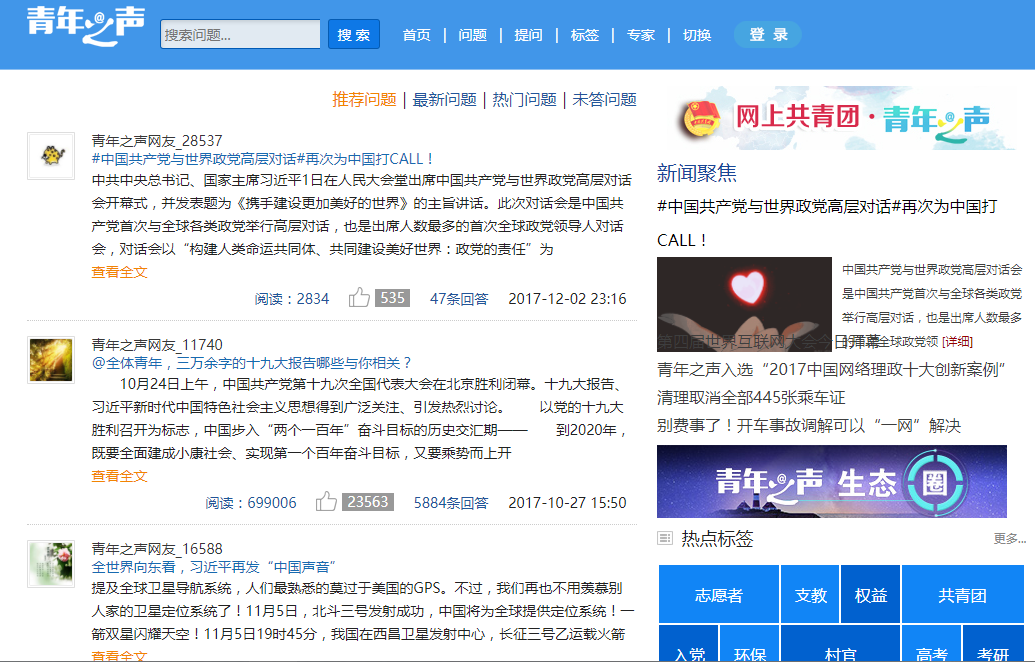1035x662 pixels.
Task: Expand more hot tags via 更多
Action: pyautogui.click(x=1008, y=539)
